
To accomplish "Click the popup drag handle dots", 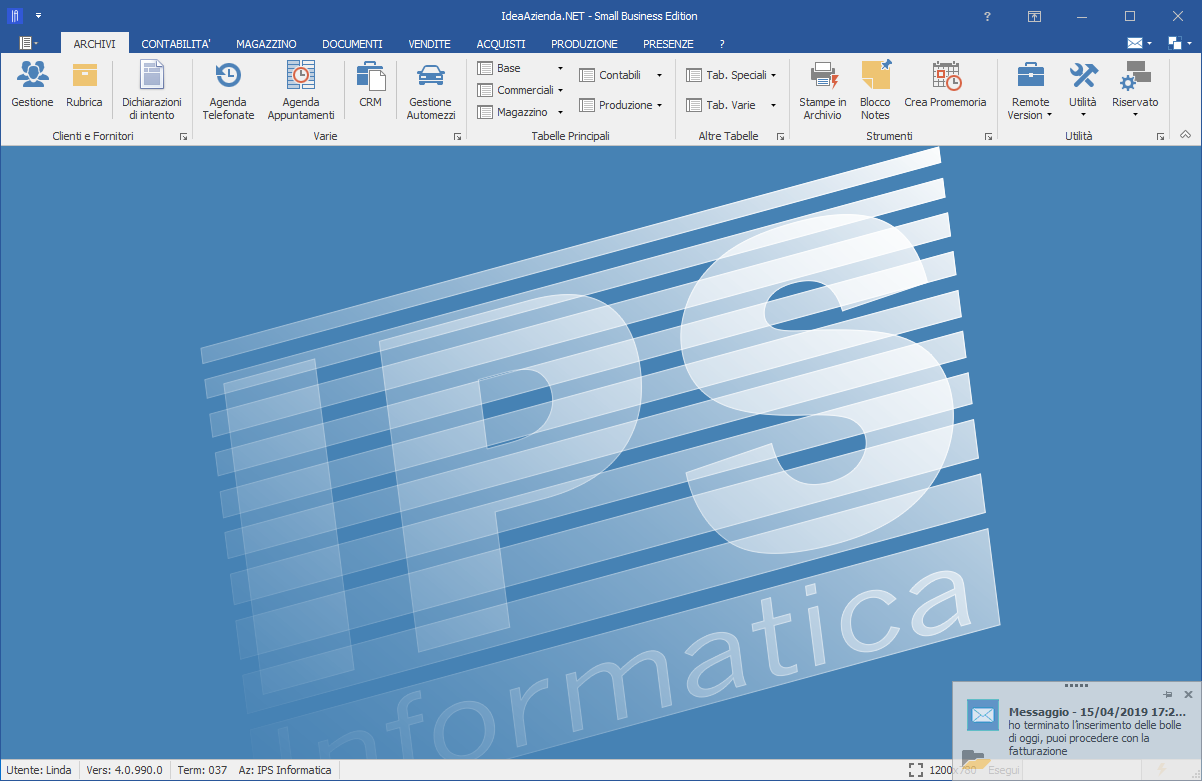I will (x=1077, y=685).
